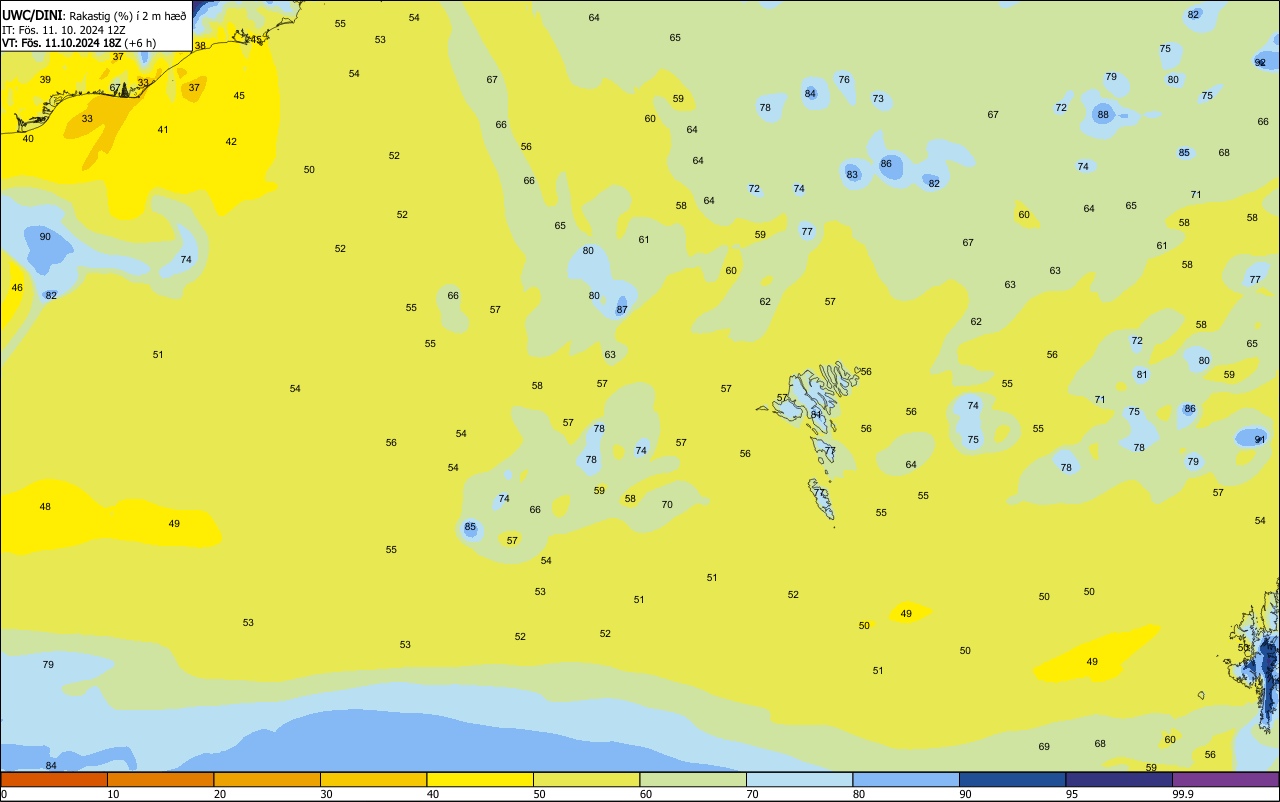
Task: Click the light green 60–70 legend segment
Action: tap(693, 779)
